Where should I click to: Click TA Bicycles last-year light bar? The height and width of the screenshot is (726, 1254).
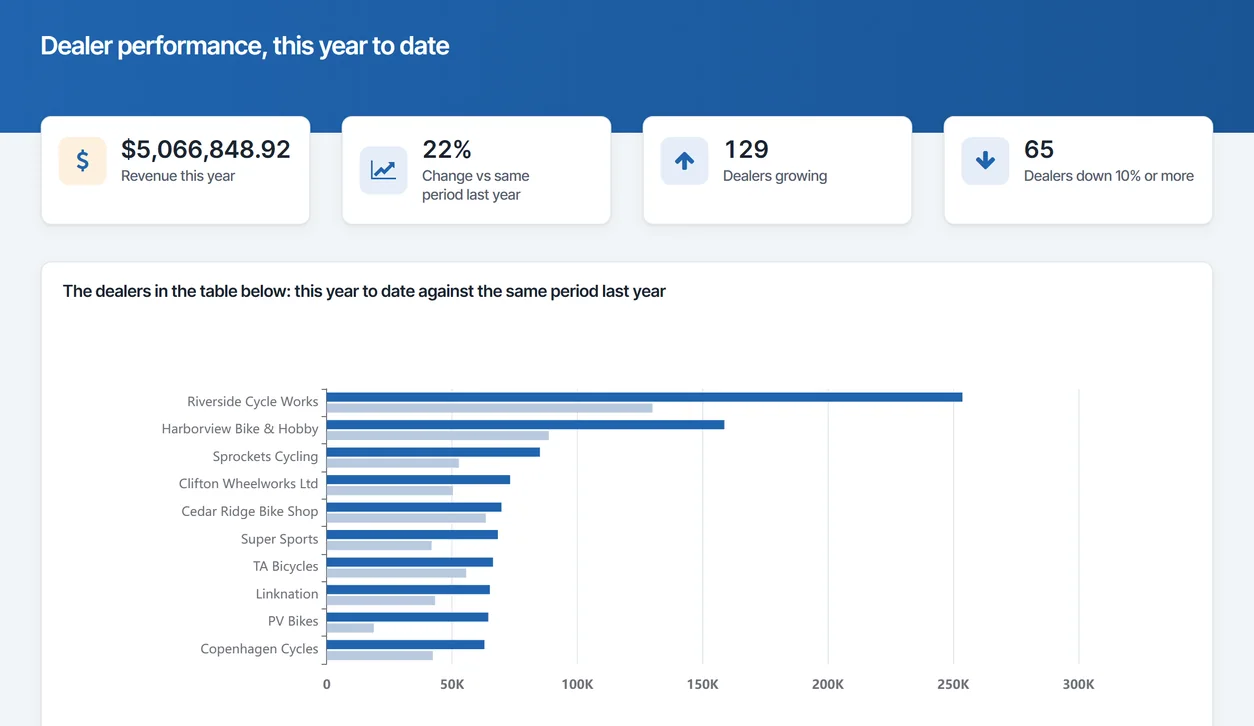397,573
